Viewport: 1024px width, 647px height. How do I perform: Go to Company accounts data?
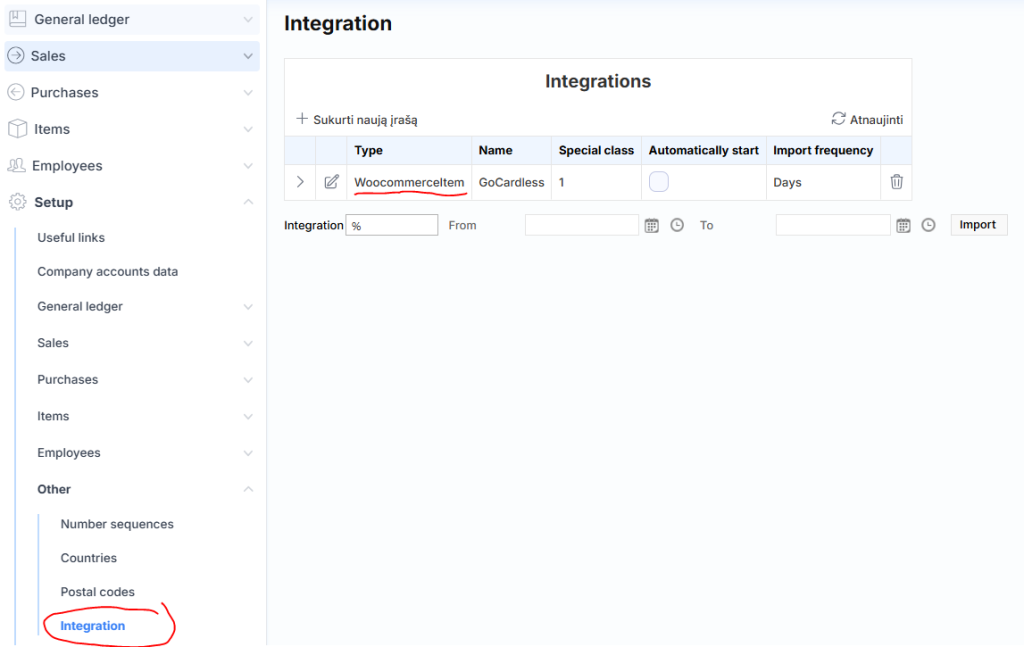tap(108, 272)
